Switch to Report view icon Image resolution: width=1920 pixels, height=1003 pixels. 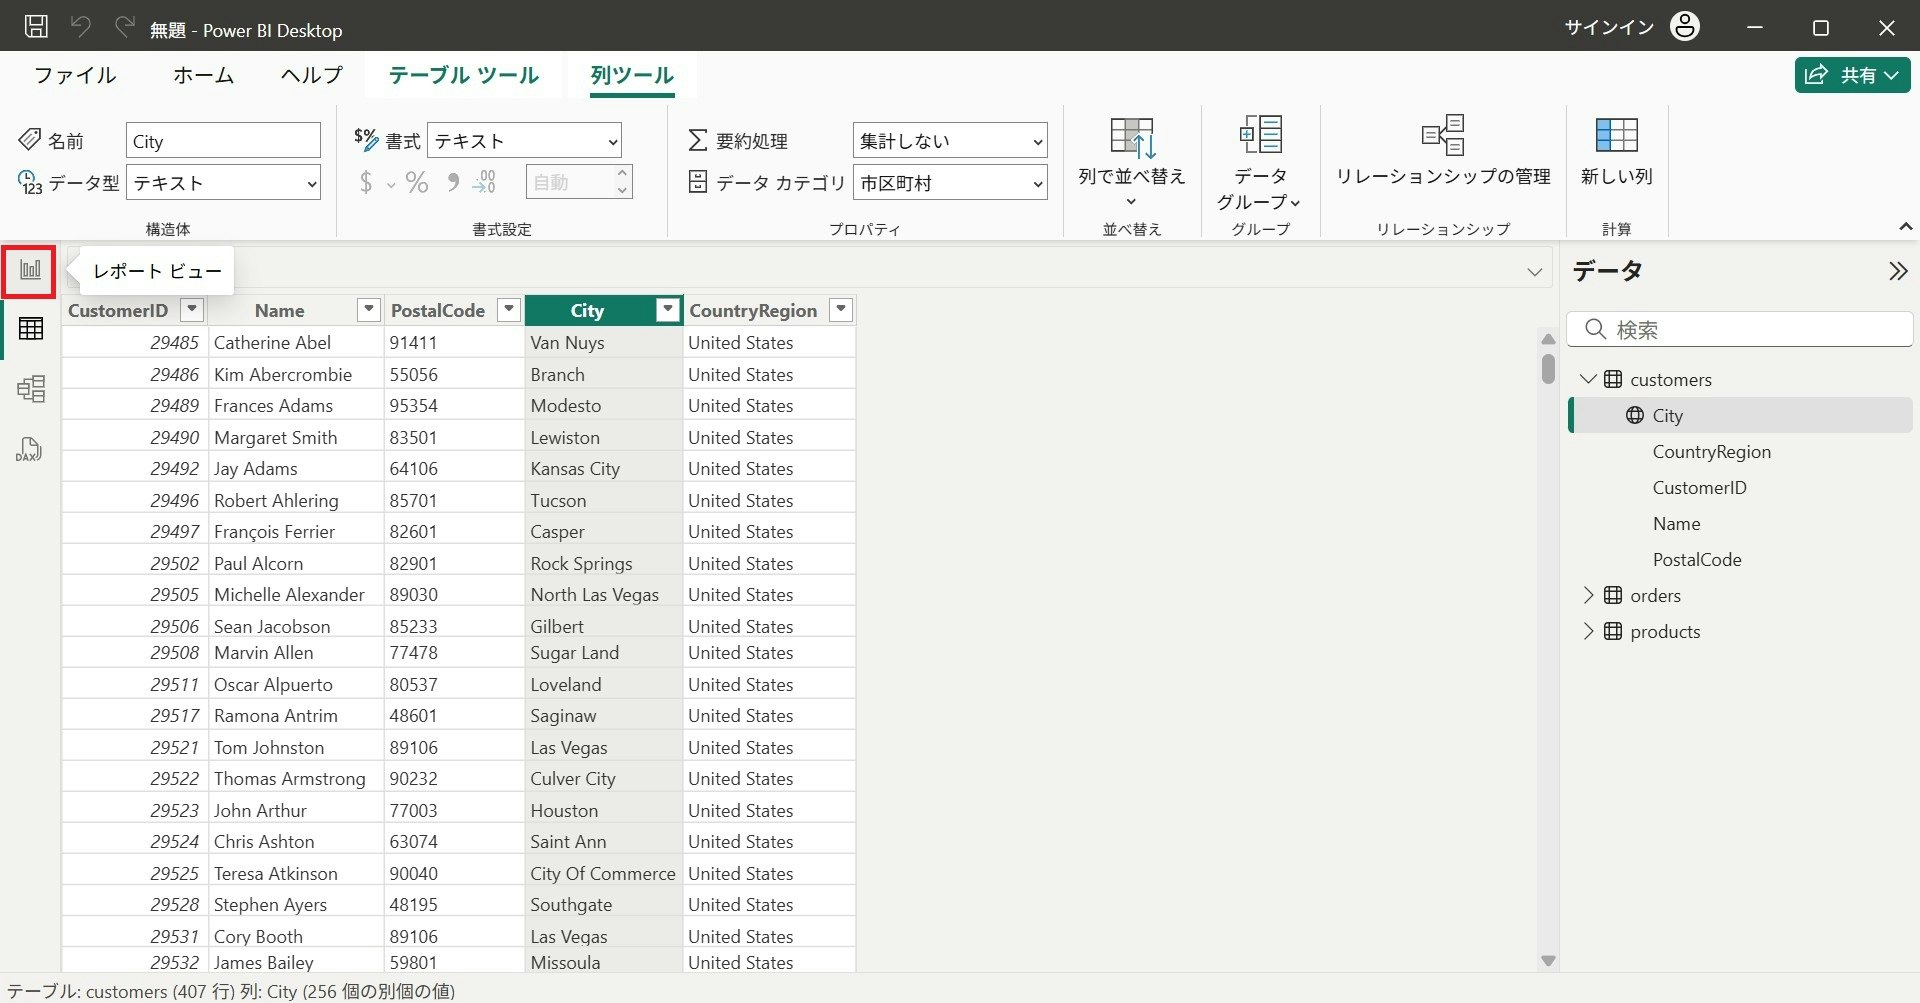tap(30, 270)
